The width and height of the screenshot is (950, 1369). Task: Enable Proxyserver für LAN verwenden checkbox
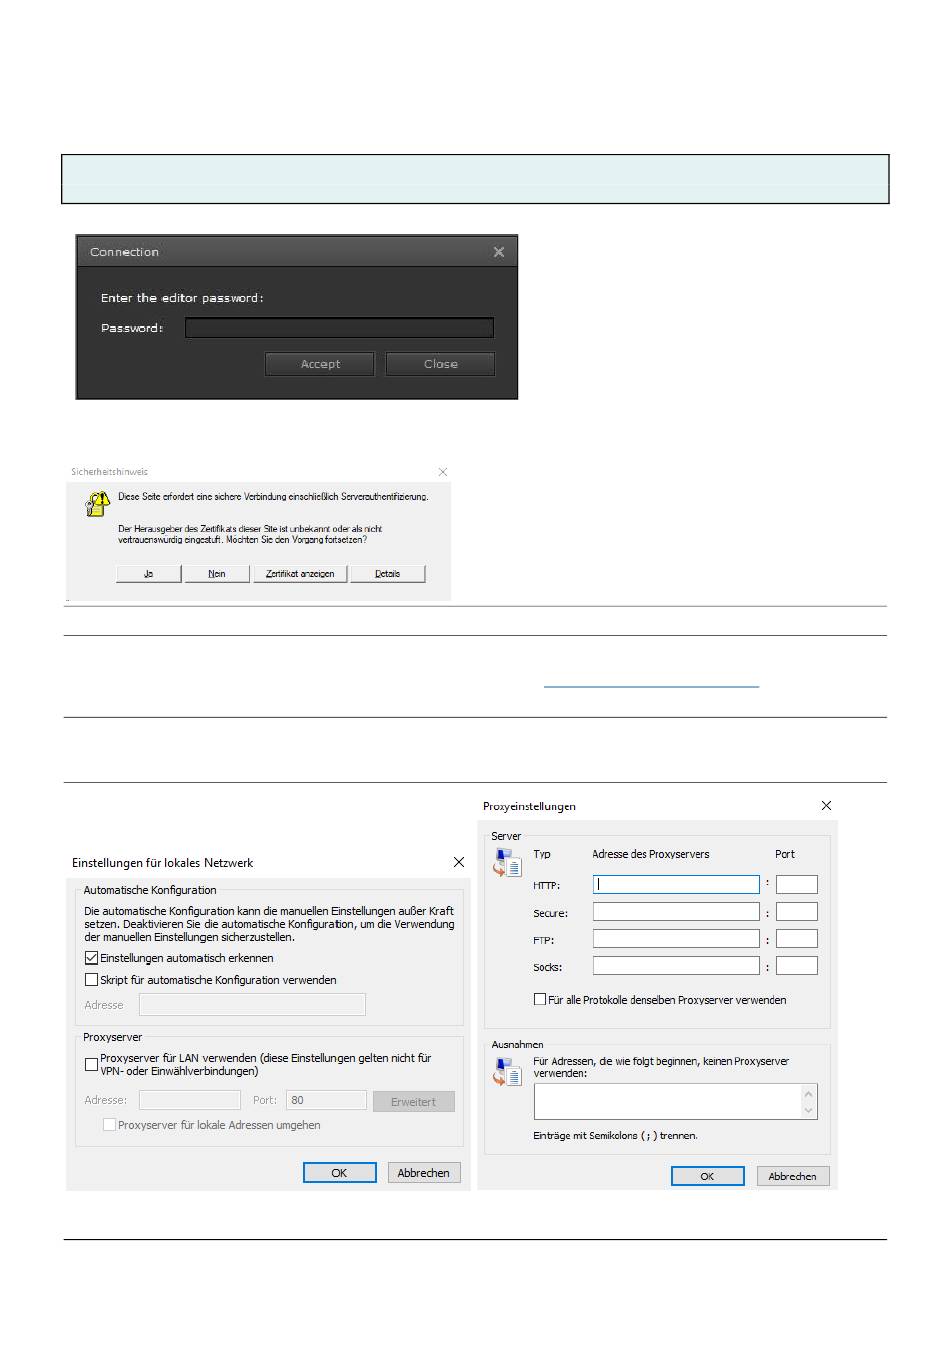(92, 1065)
